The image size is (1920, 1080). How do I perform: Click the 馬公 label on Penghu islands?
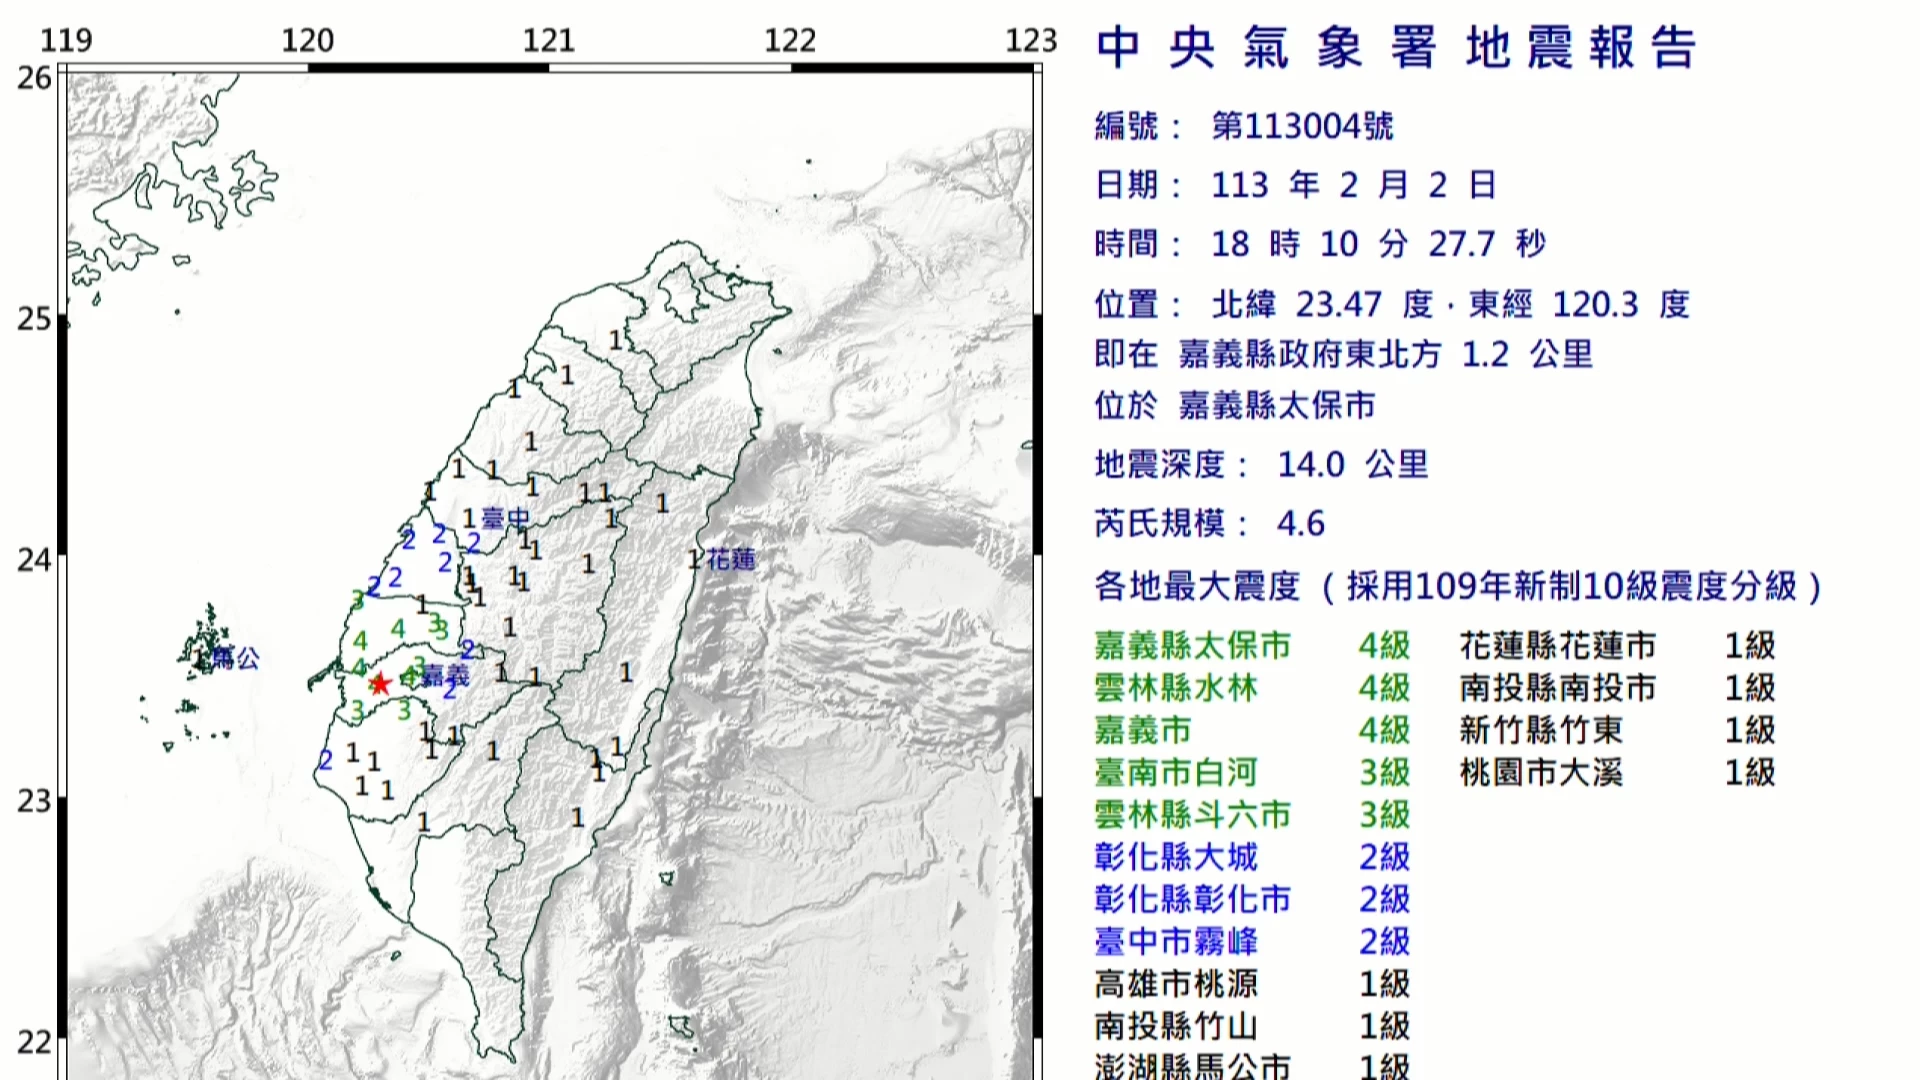(x=236, y=658)
